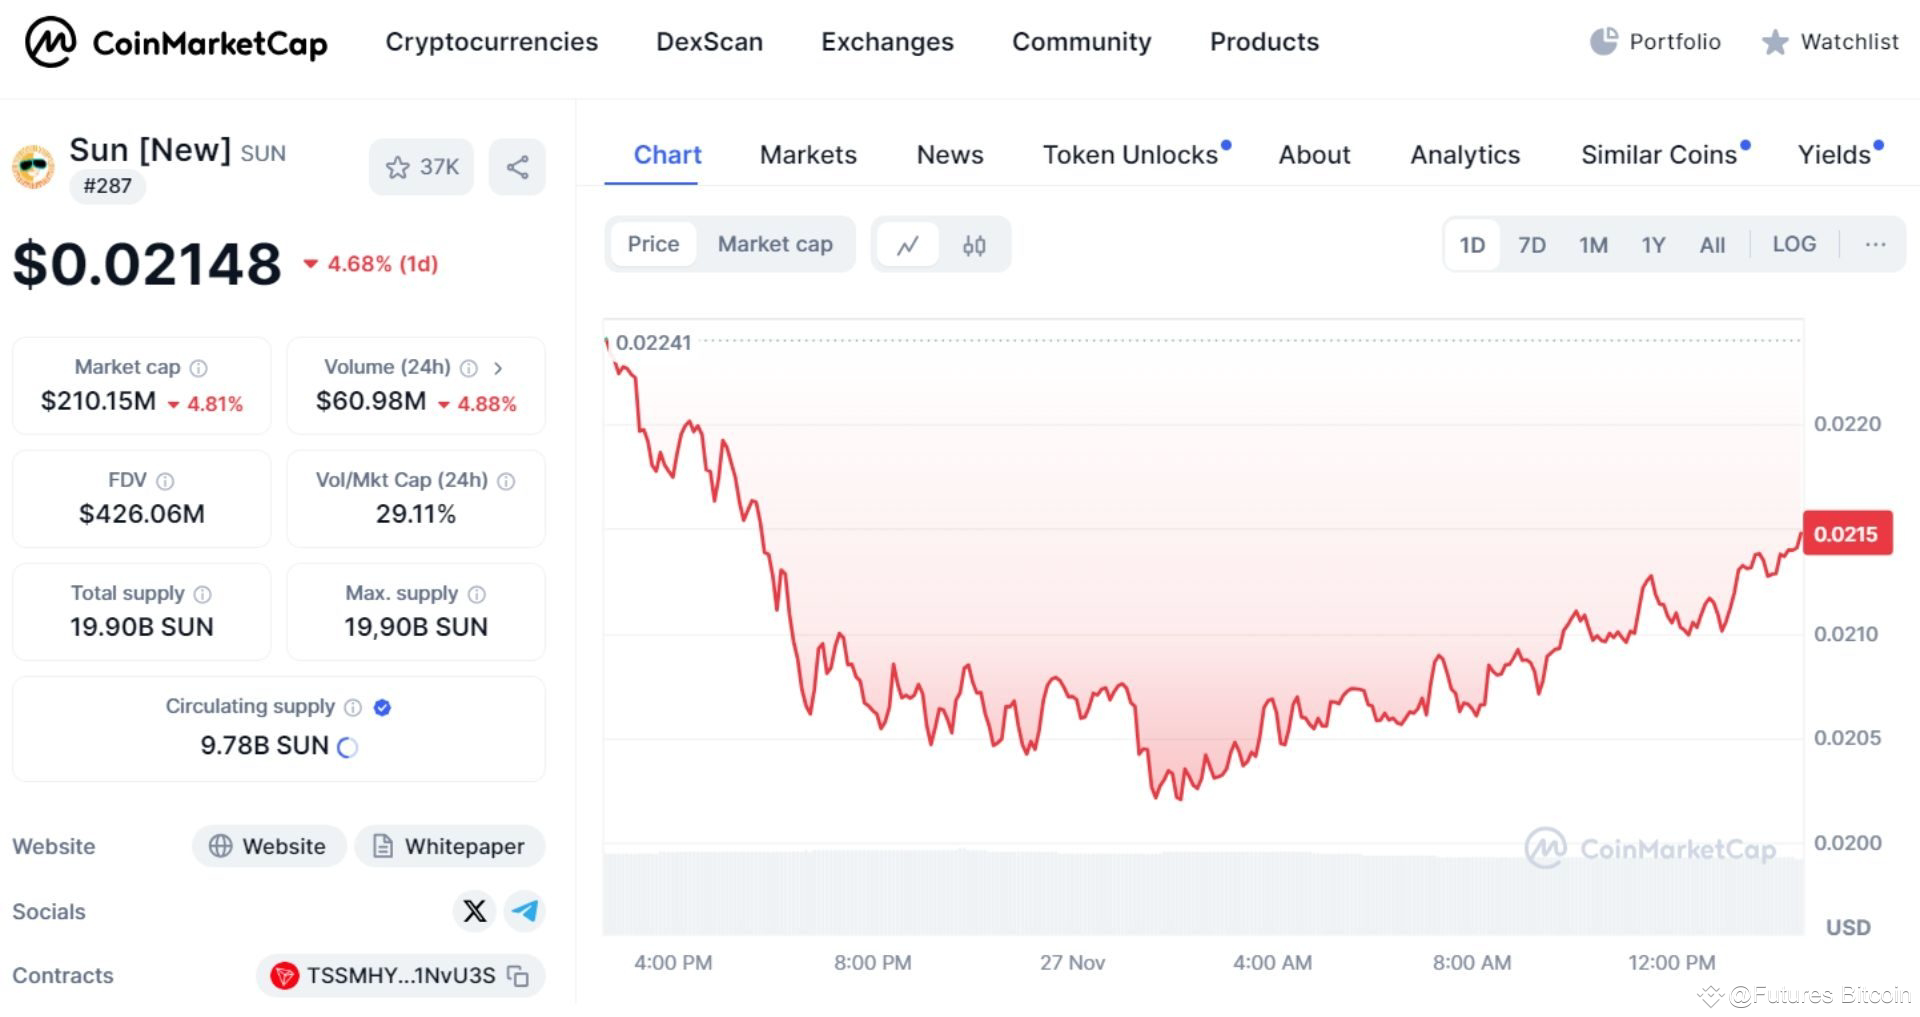Click the volume bars area below chart
The height and width of the screenshot is (1017, 1920).
(x=1203, y=893)
